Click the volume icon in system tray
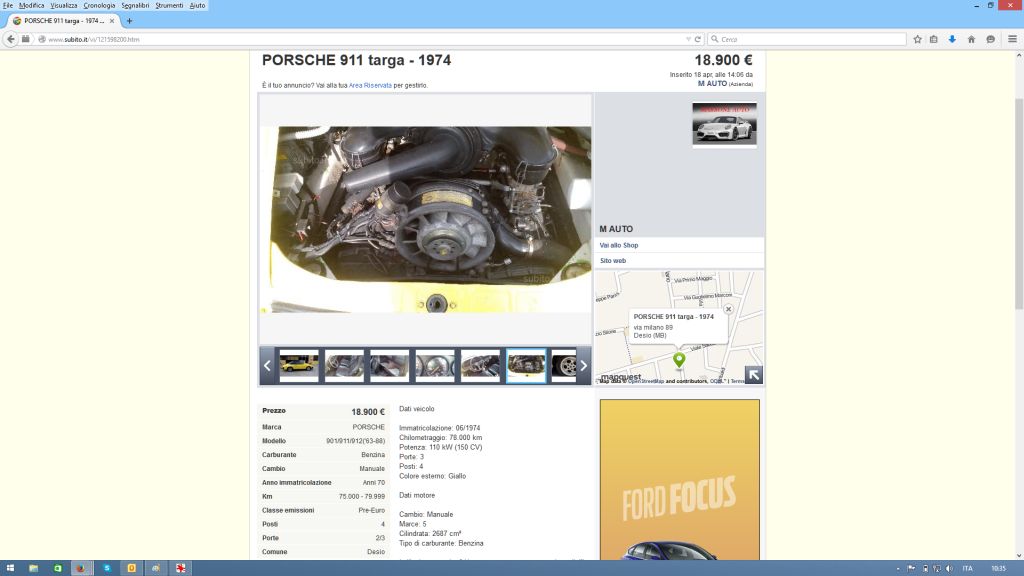This screenshot has width=1024, height=576. click(949, 568)
